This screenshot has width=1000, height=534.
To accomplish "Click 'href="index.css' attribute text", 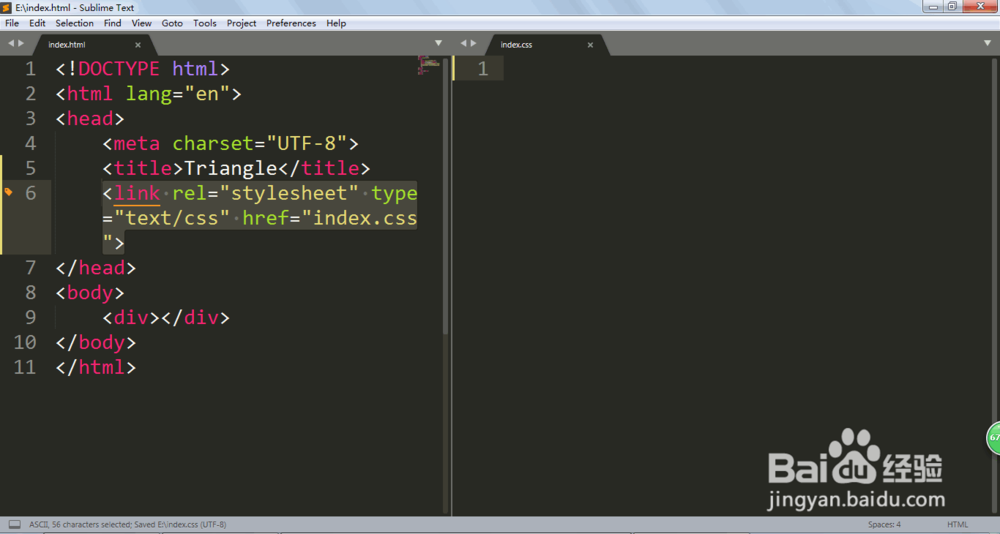I will (x=330, y=218).
